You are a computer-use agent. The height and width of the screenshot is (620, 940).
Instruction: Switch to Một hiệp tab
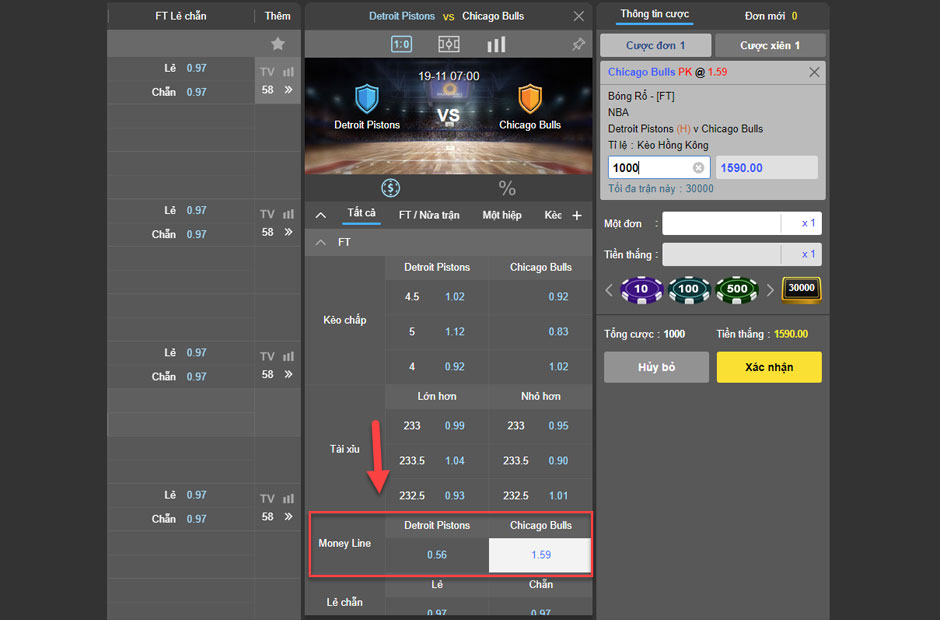pyautogui.click(x=502, y=215)
